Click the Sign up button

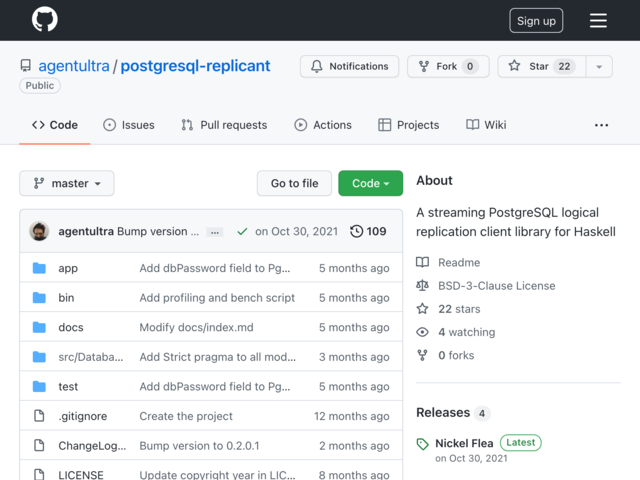pos(536,20)
